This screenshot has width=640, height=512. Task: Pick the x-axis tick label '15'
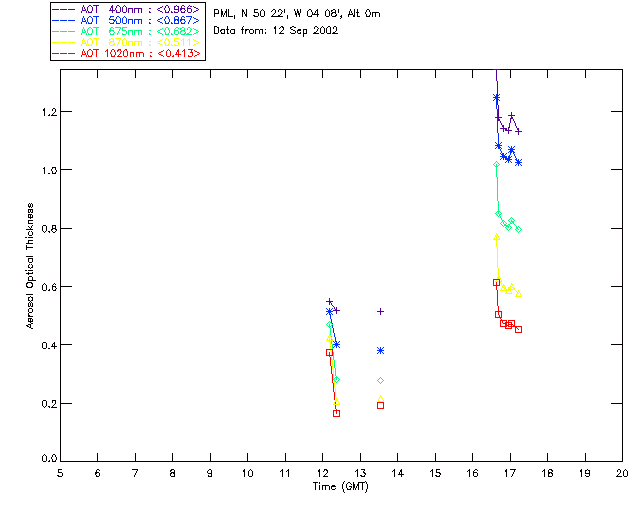[x=435, y=474]
